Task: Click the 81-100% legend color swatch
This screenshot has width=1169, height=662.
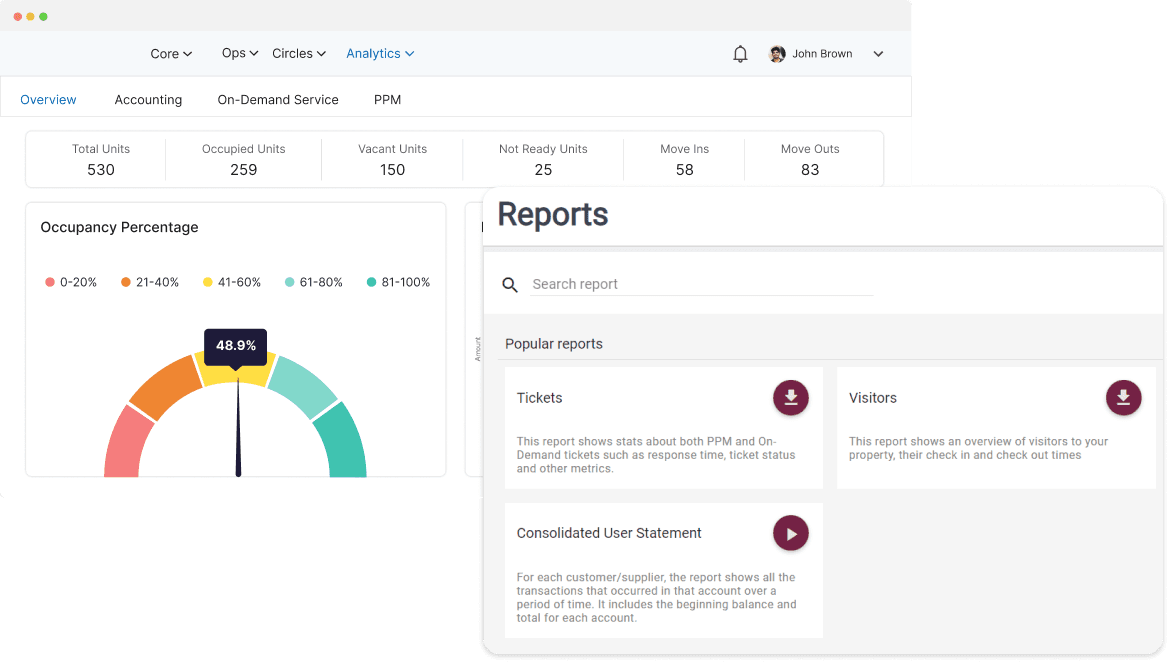Action: coord(369,282)
